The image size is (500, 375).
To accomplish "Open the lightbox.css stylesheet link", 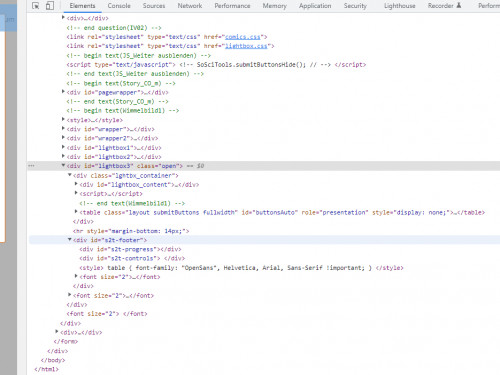I will point(246,46).
